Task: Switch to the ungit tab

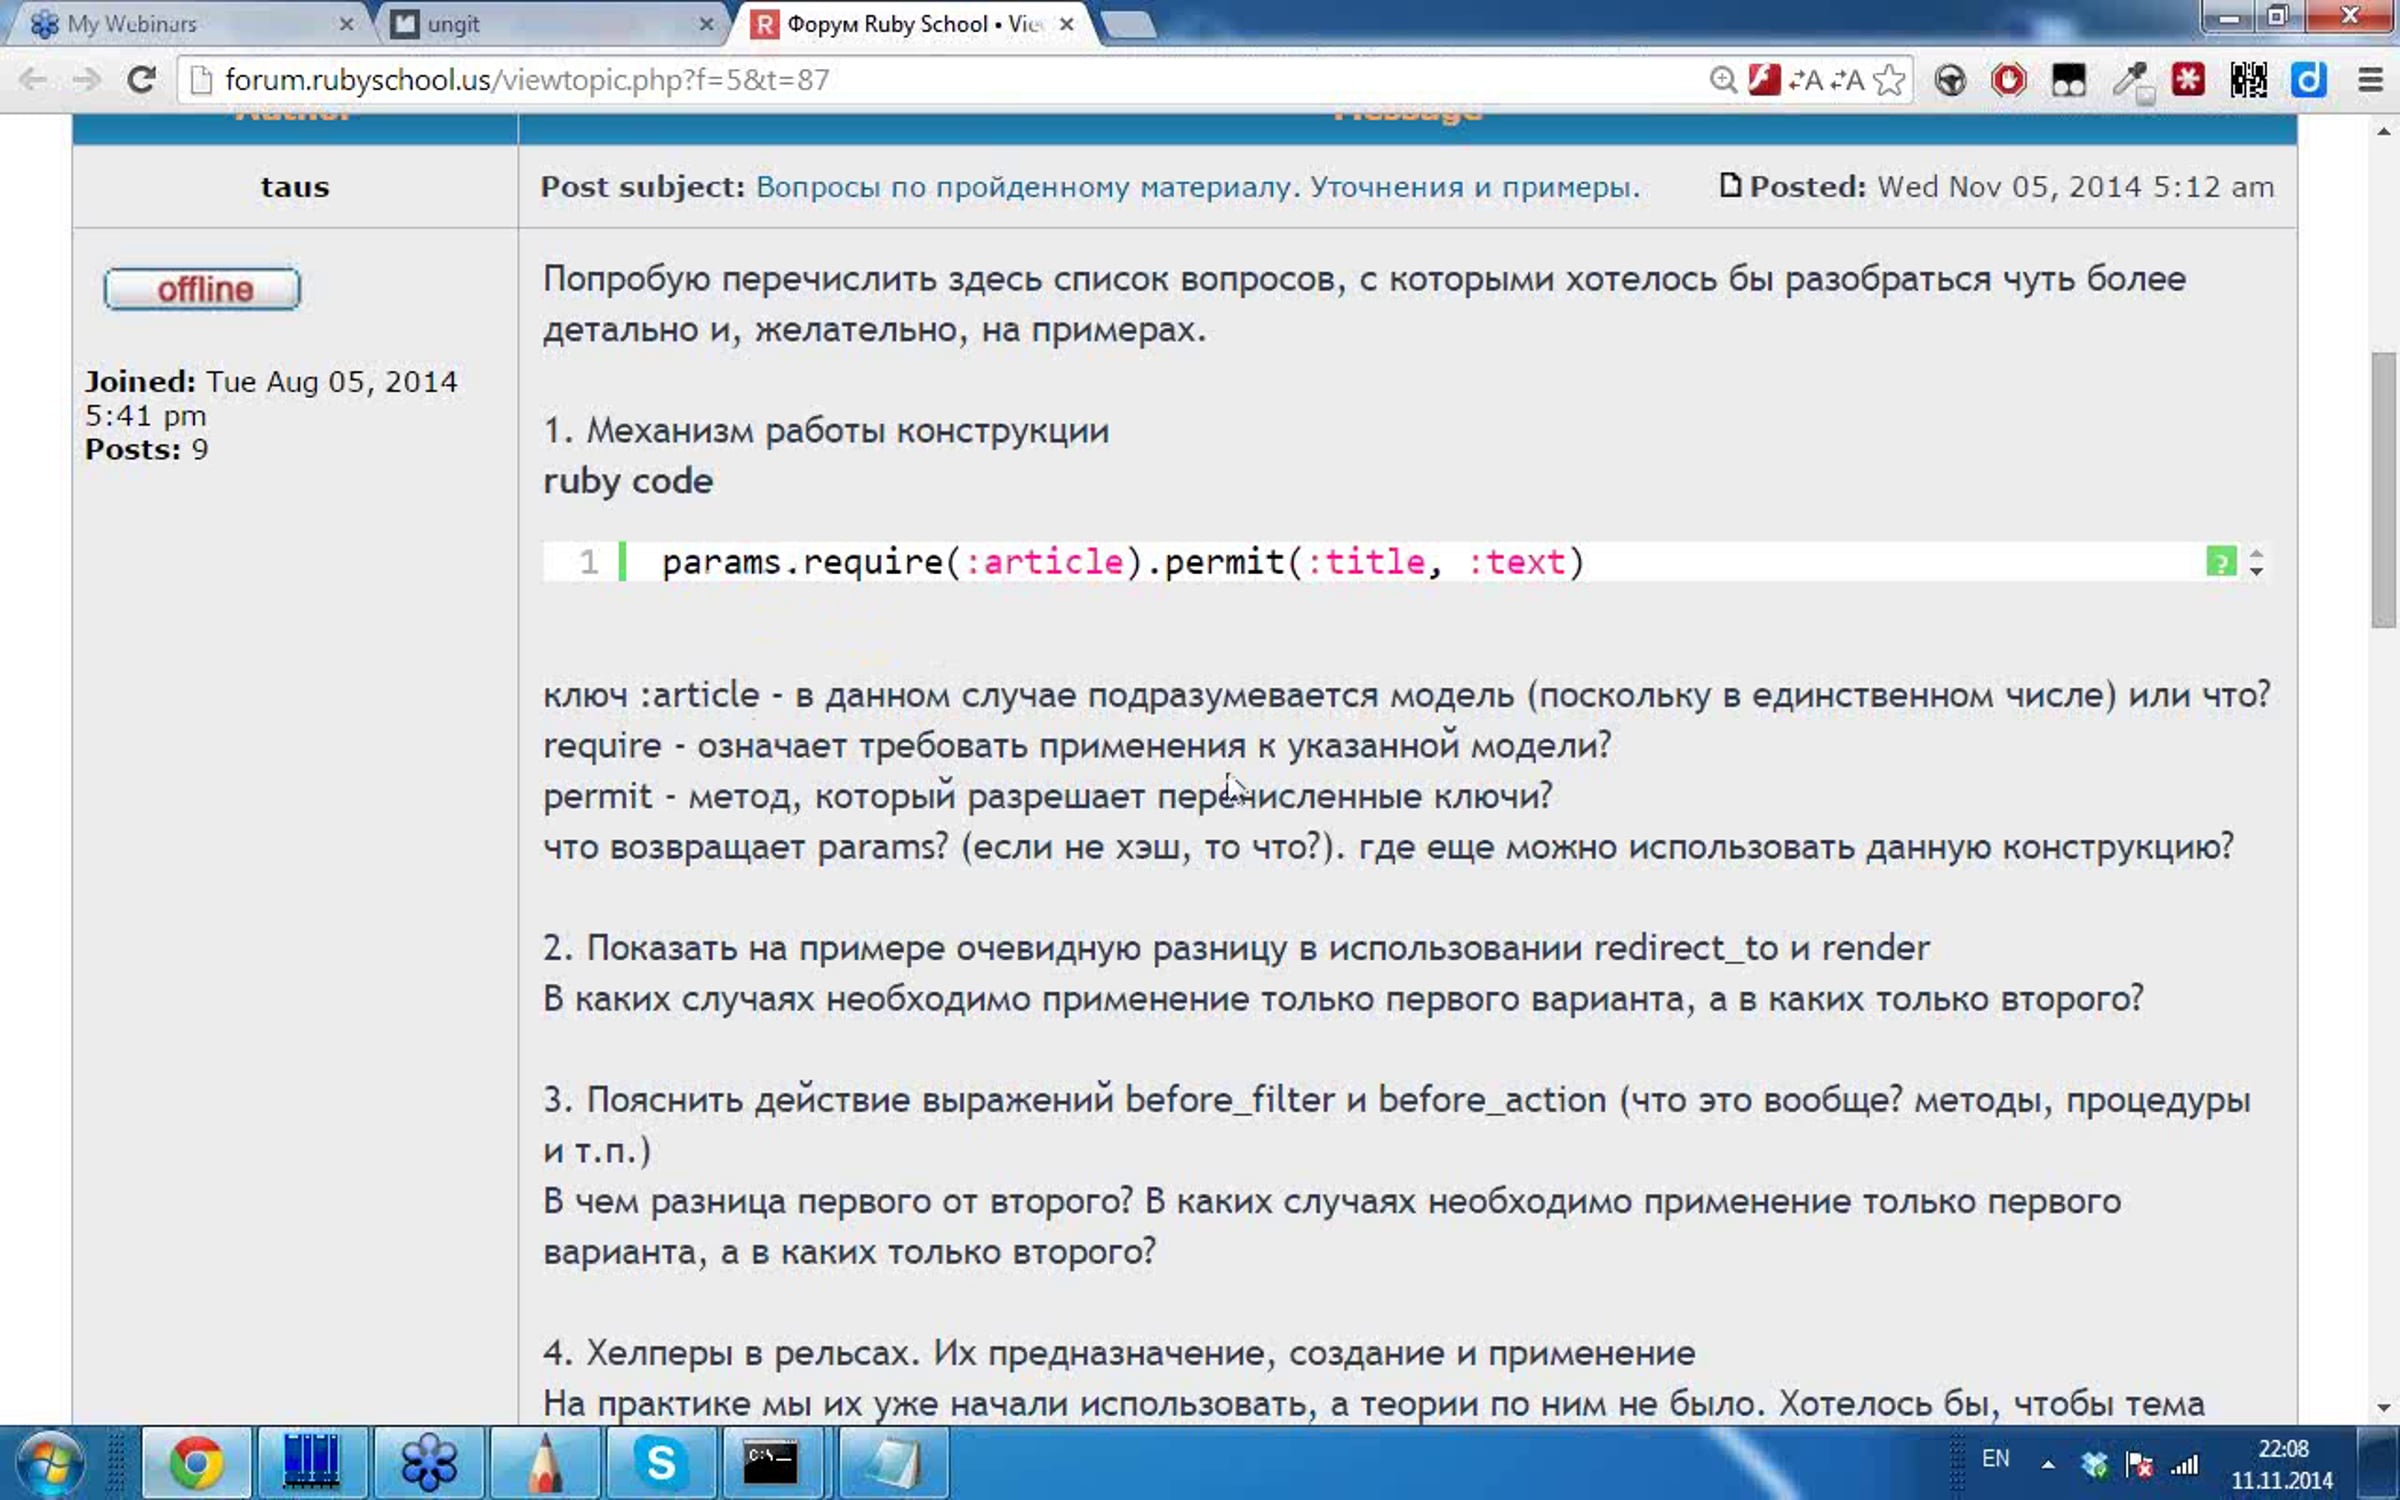Action: tap(548, 24)
